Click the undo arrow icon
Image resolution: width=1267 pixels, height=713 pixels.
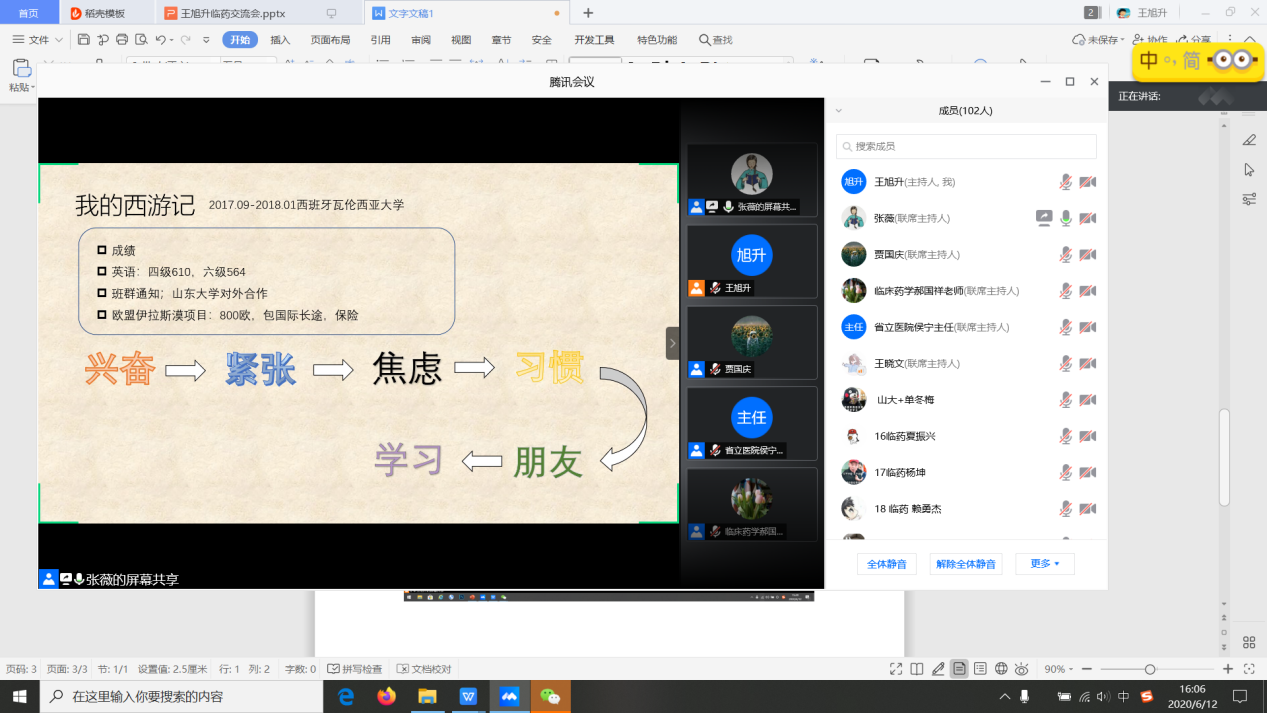click(x=160, y=40)
